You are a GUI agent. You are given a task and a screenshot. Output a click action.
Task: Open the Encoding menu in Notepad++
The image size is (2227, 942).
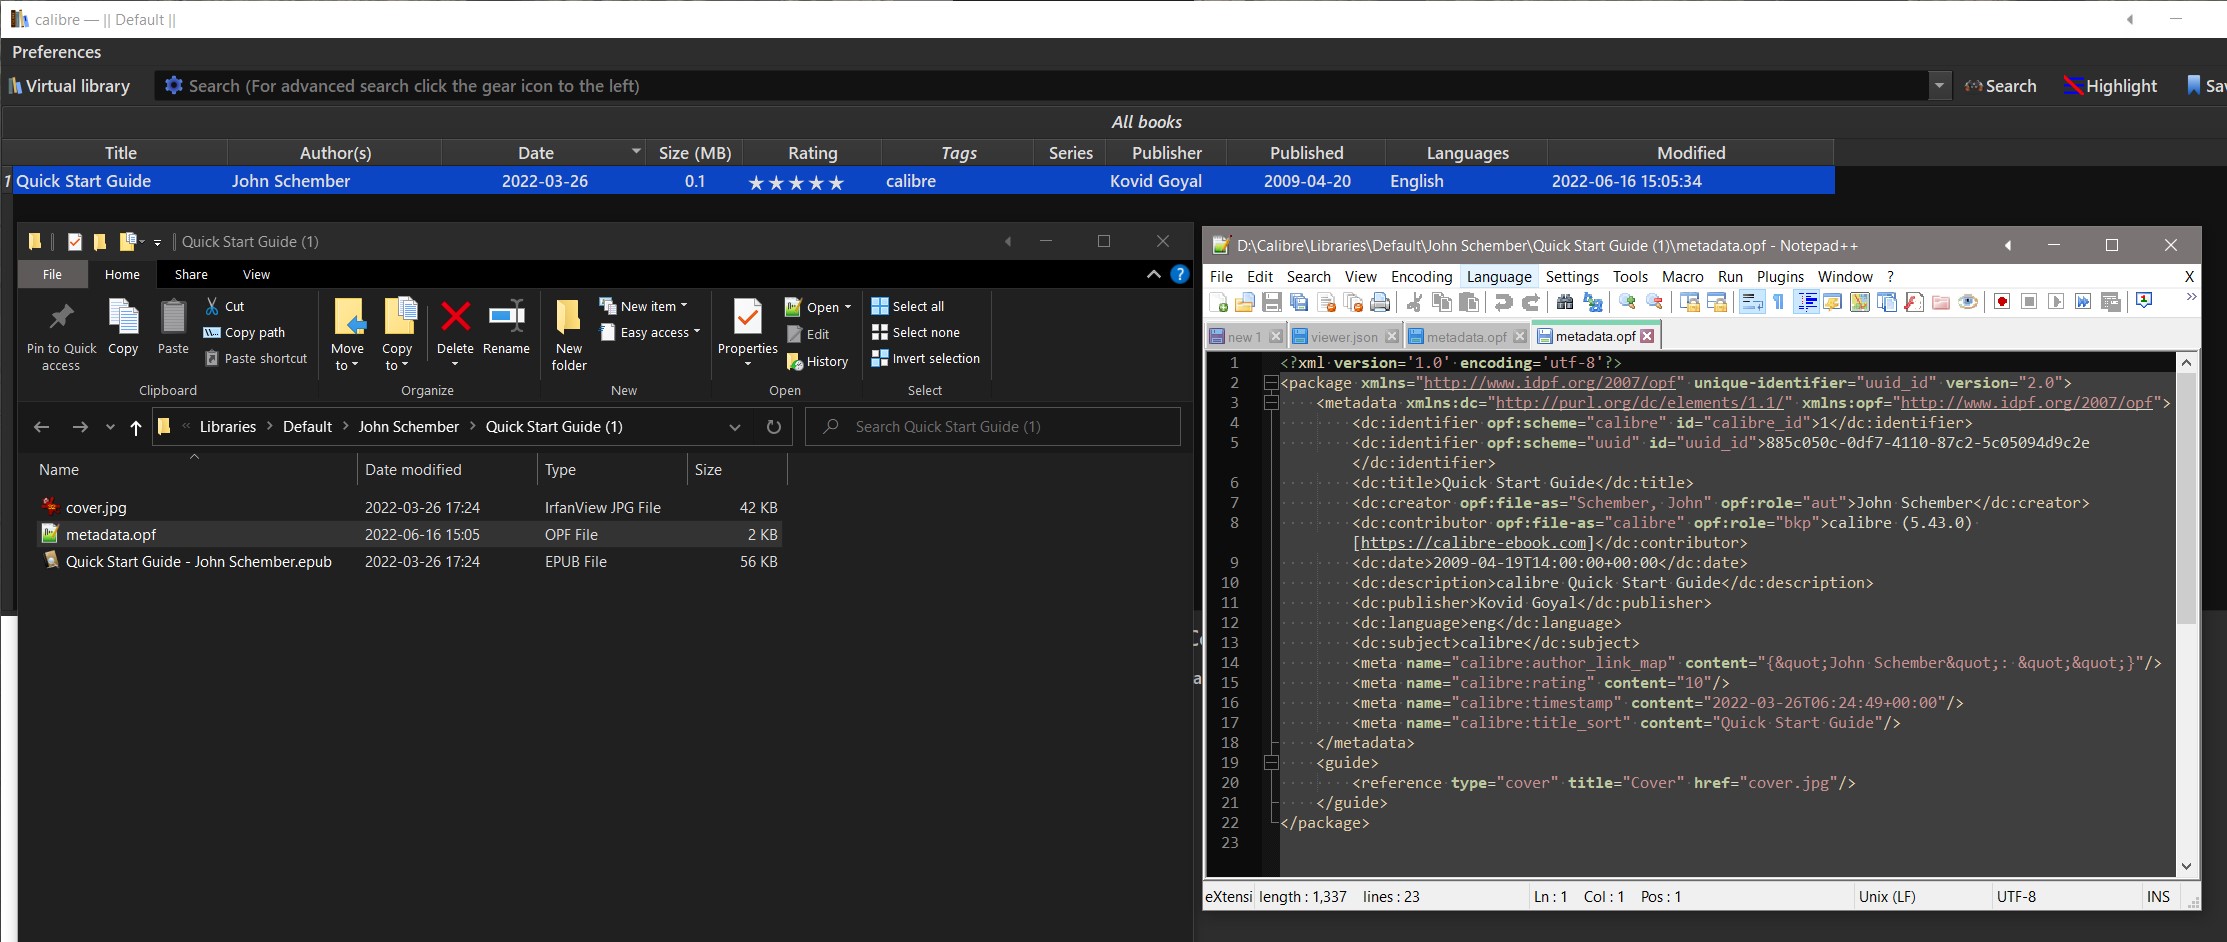(x=1421, y=277)
